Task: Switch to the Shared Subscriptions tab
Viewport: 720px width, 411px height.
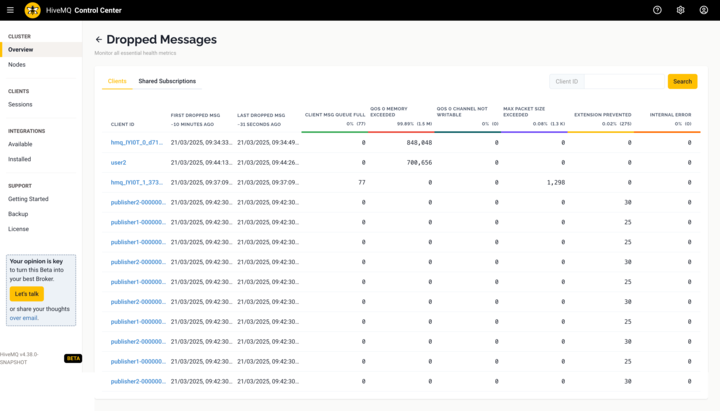Action: coord(167,81)
